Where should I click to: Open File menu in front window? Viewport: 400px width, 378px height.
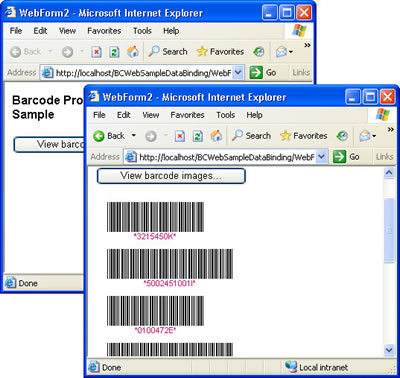point(99,115)
